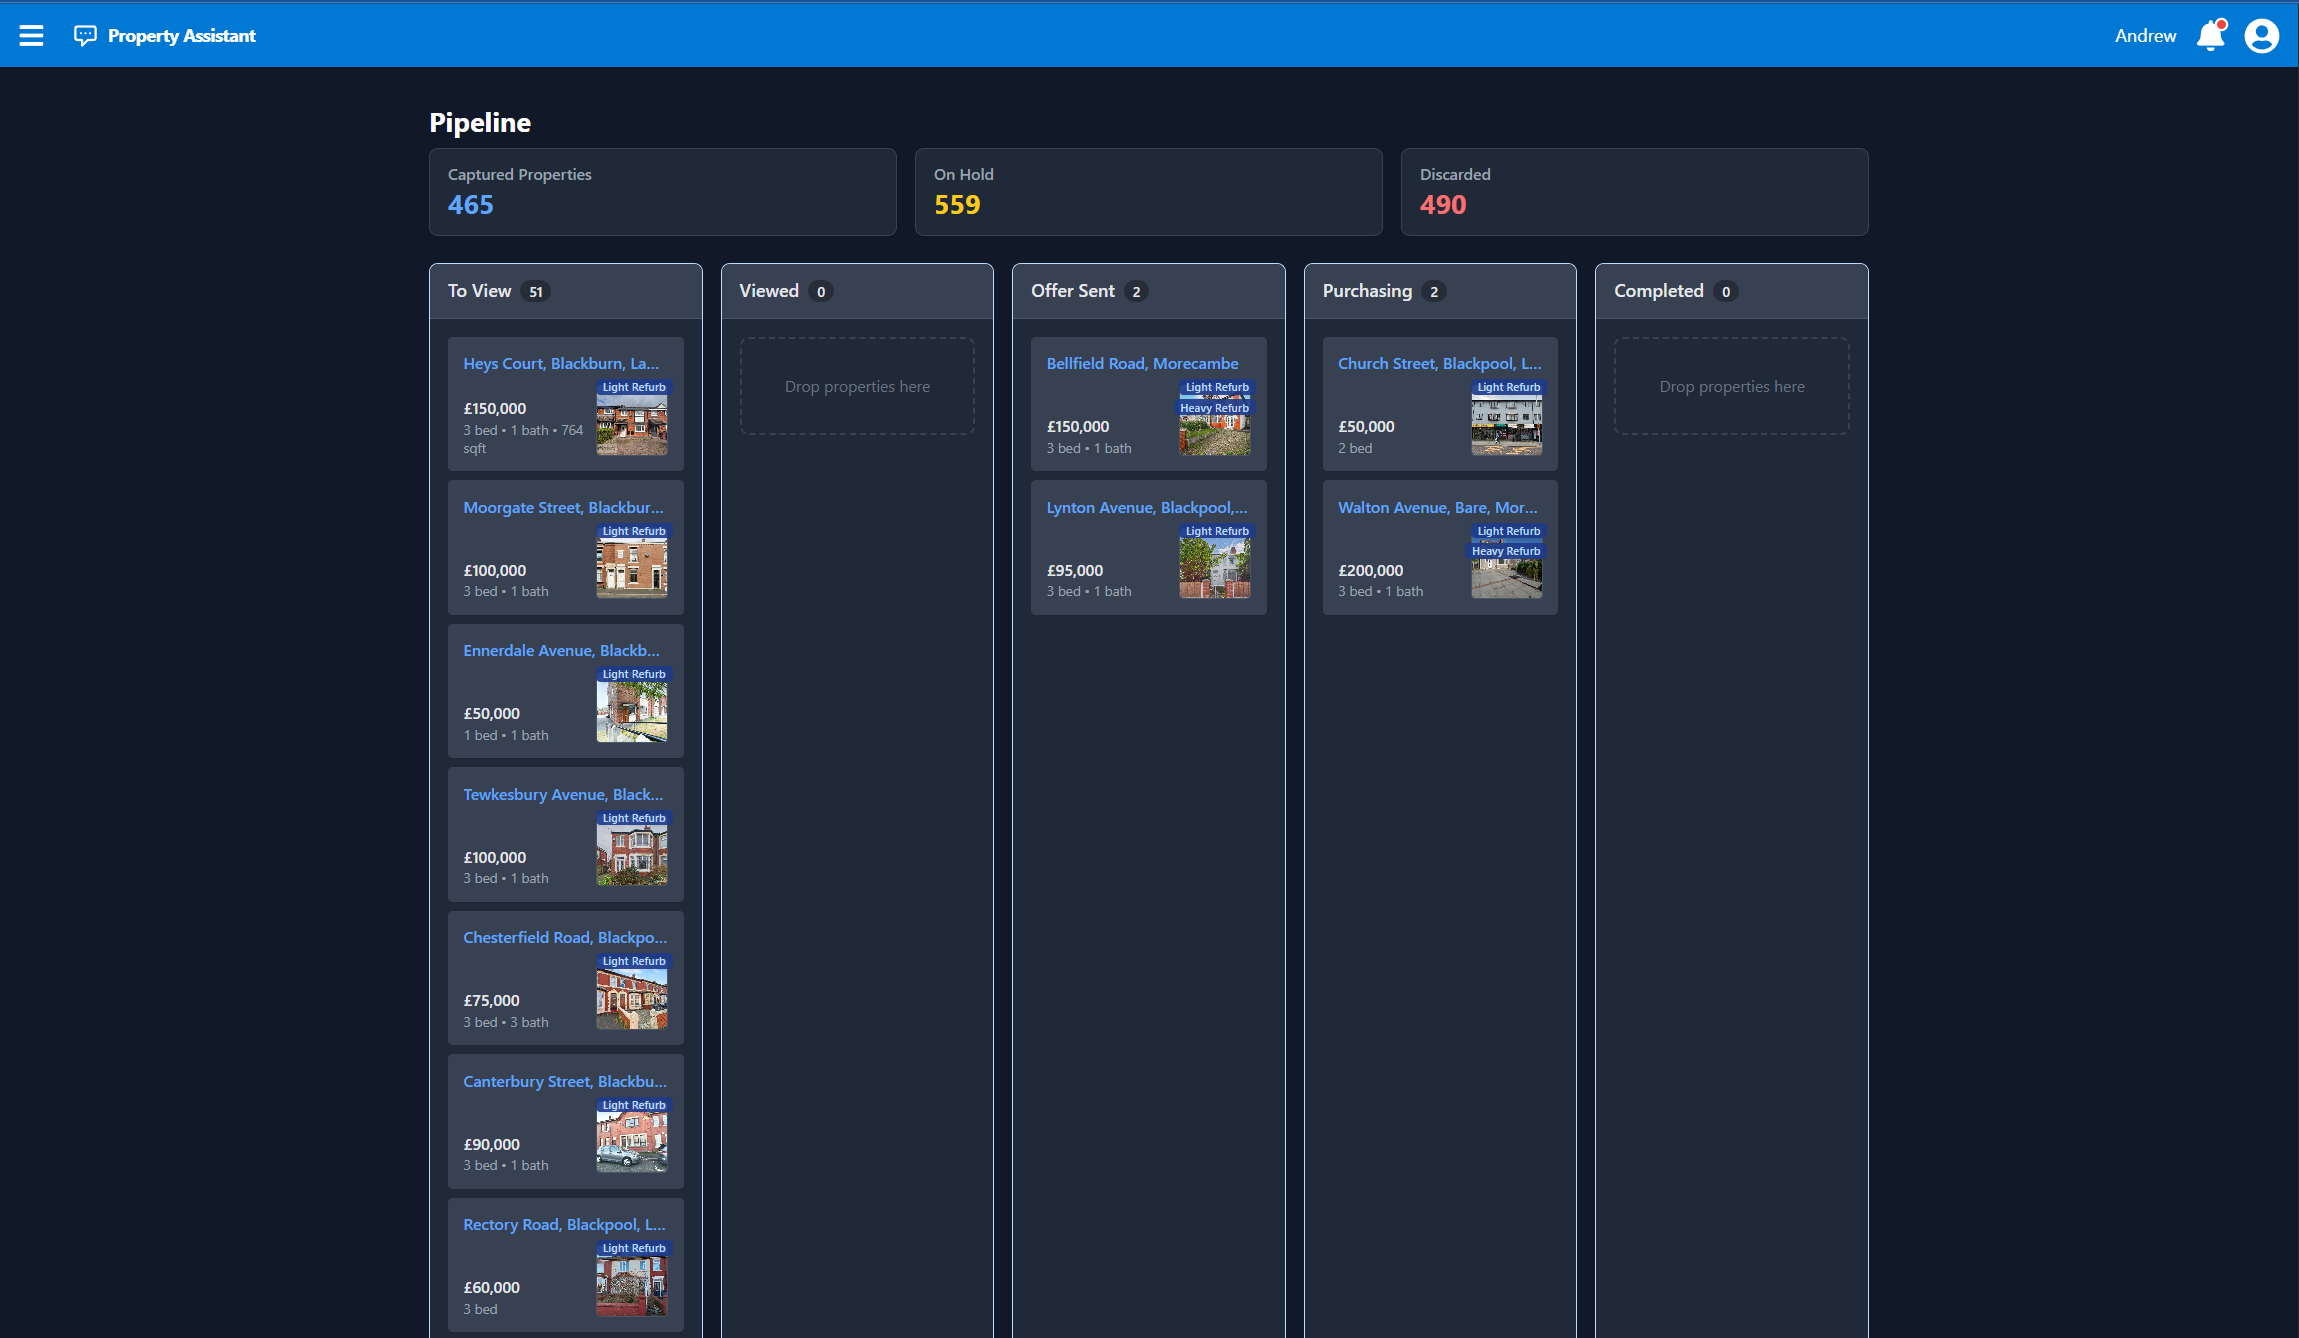Click Light Refurb tag on Ennerdale Avenue
Viewport: 2299px width, 1338px height.
(x=633, y=674)
